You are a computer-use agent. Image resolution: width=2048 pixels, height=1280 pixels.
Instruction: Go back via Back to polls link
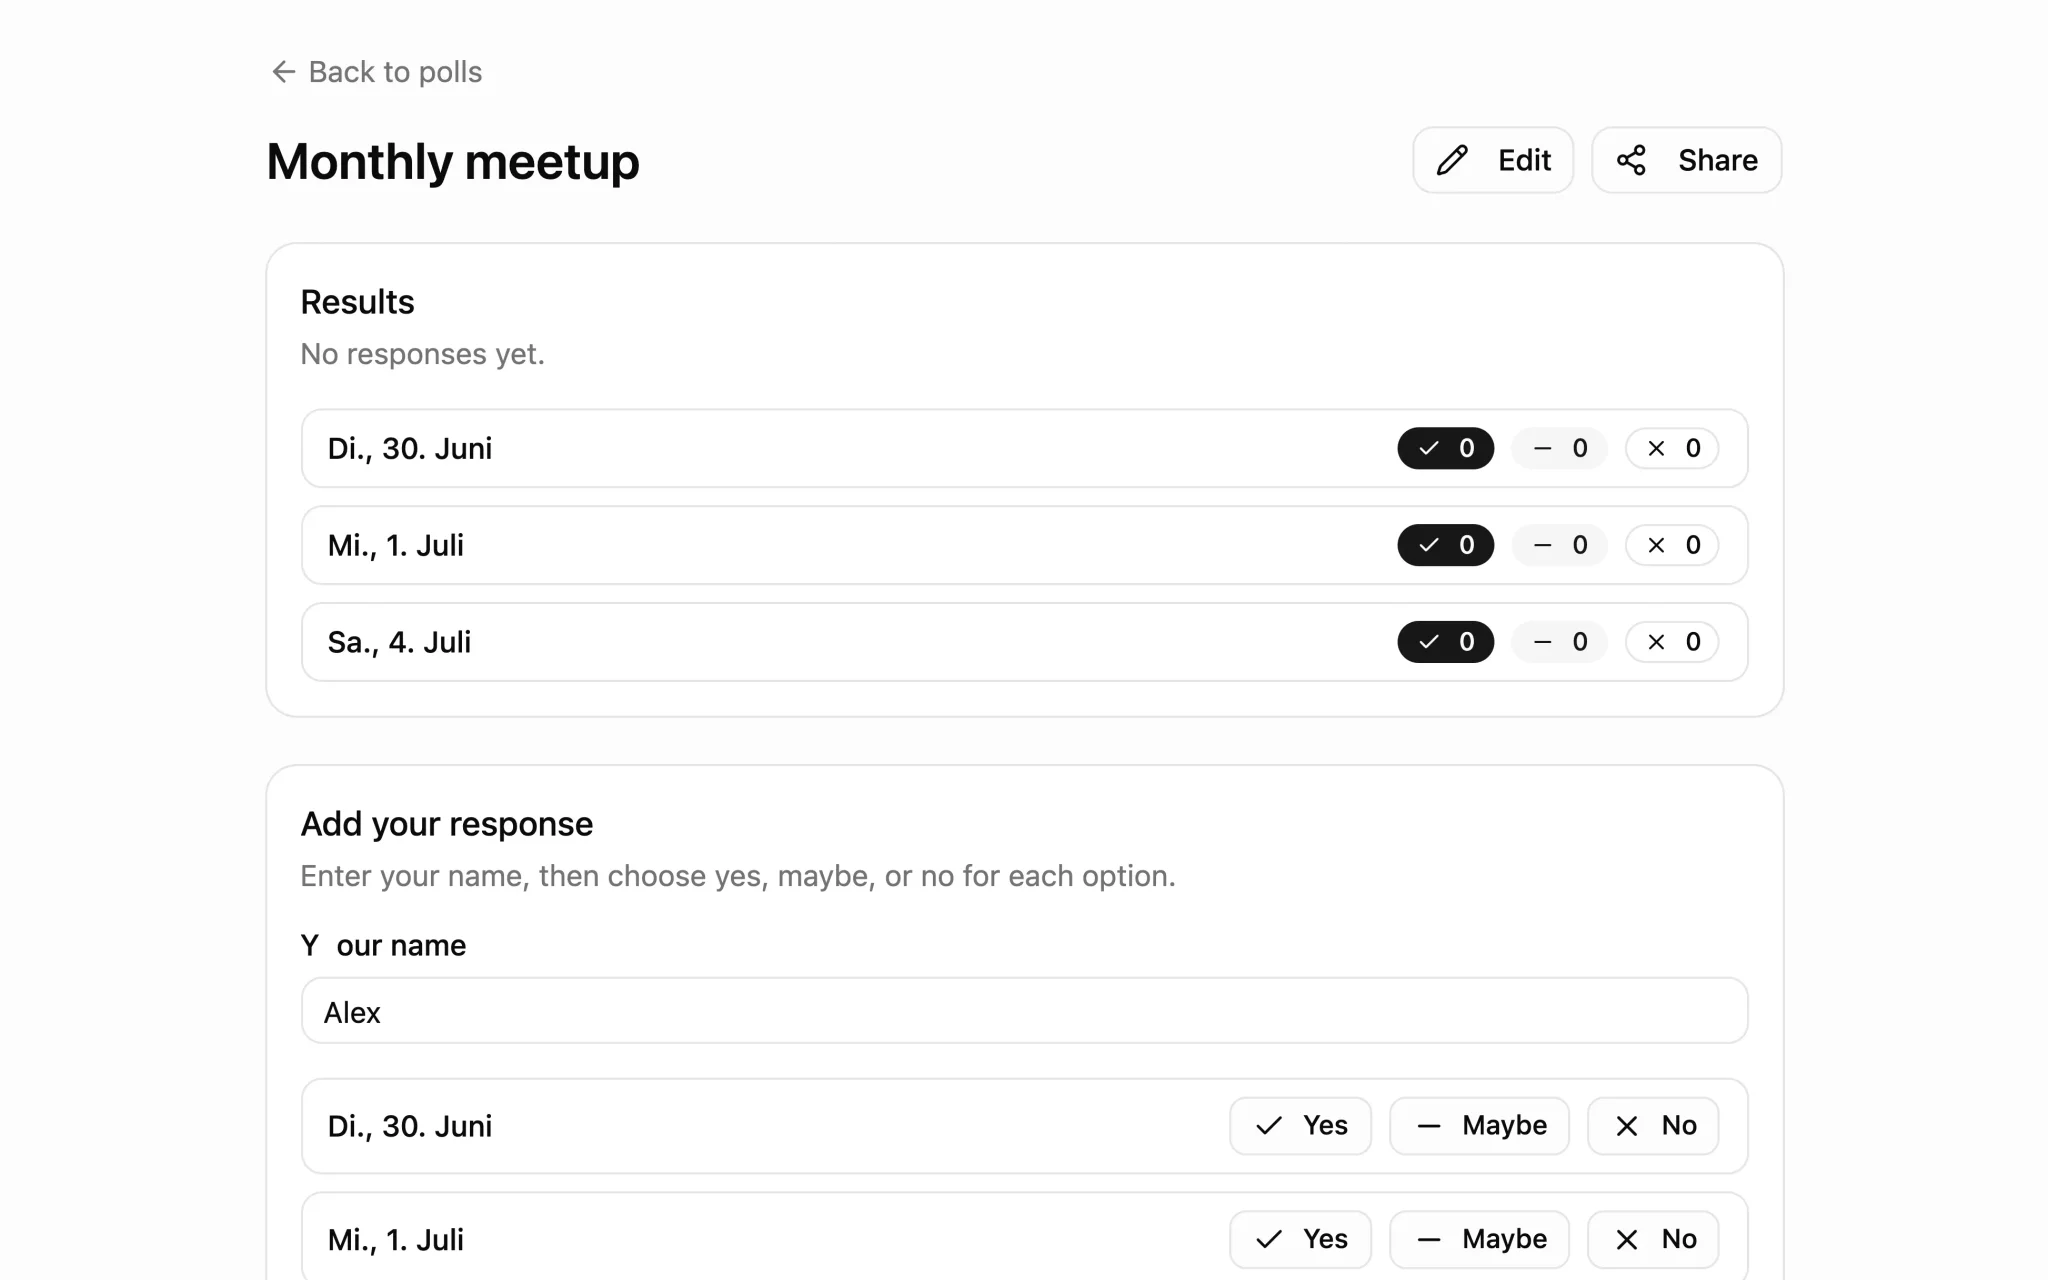[377, 72]
